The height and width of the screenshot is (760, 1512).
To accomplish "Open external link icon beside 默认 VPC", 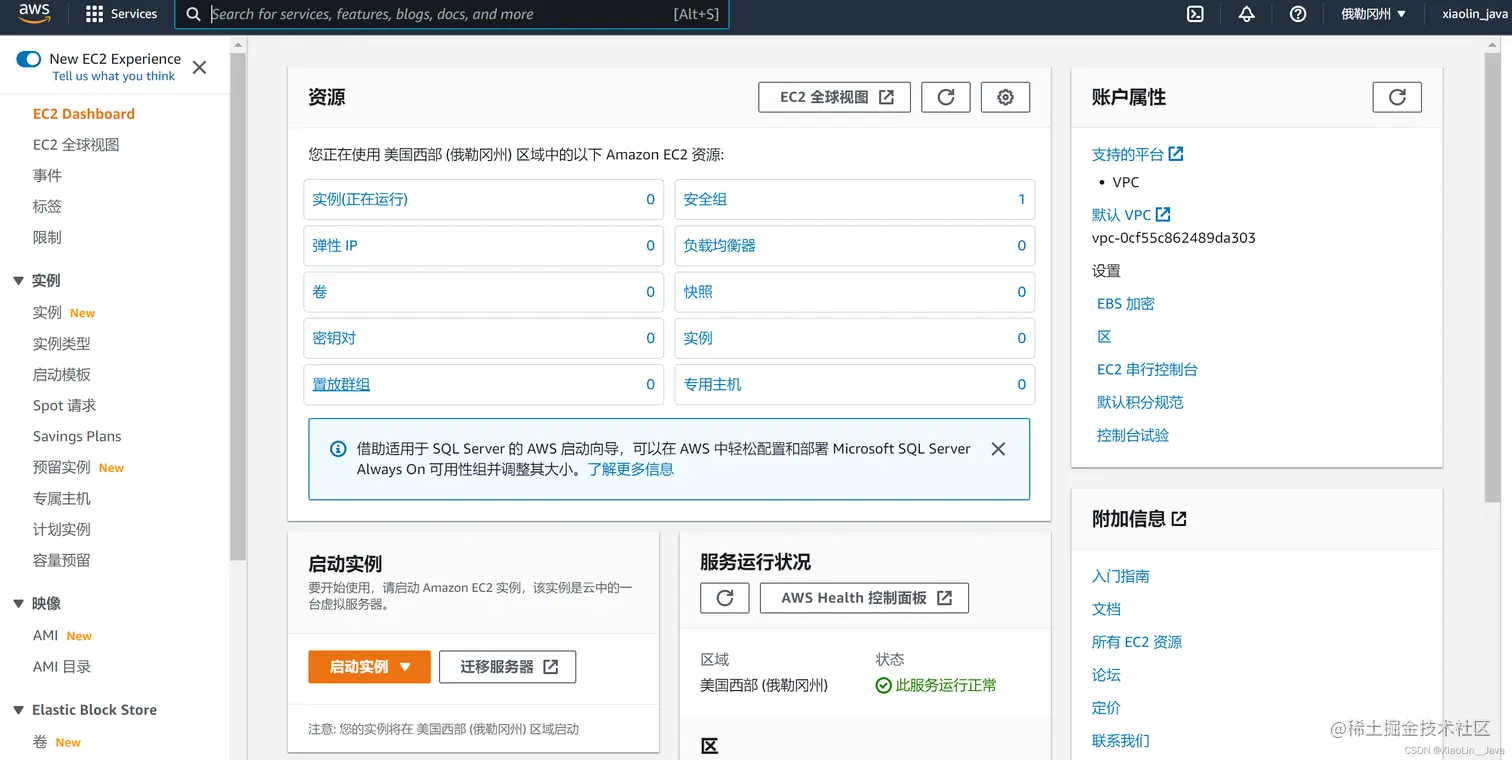I will tap(1163, 214).
